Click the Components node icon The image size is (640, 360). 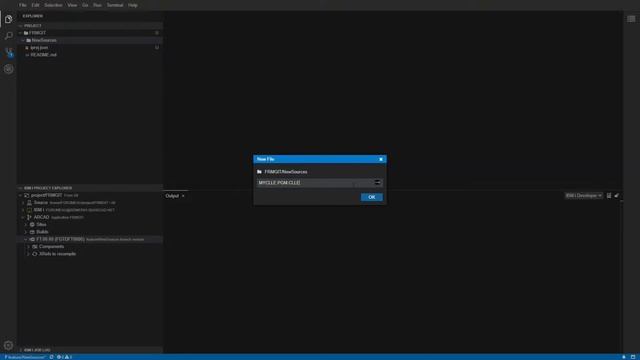(x=35, y=247)
